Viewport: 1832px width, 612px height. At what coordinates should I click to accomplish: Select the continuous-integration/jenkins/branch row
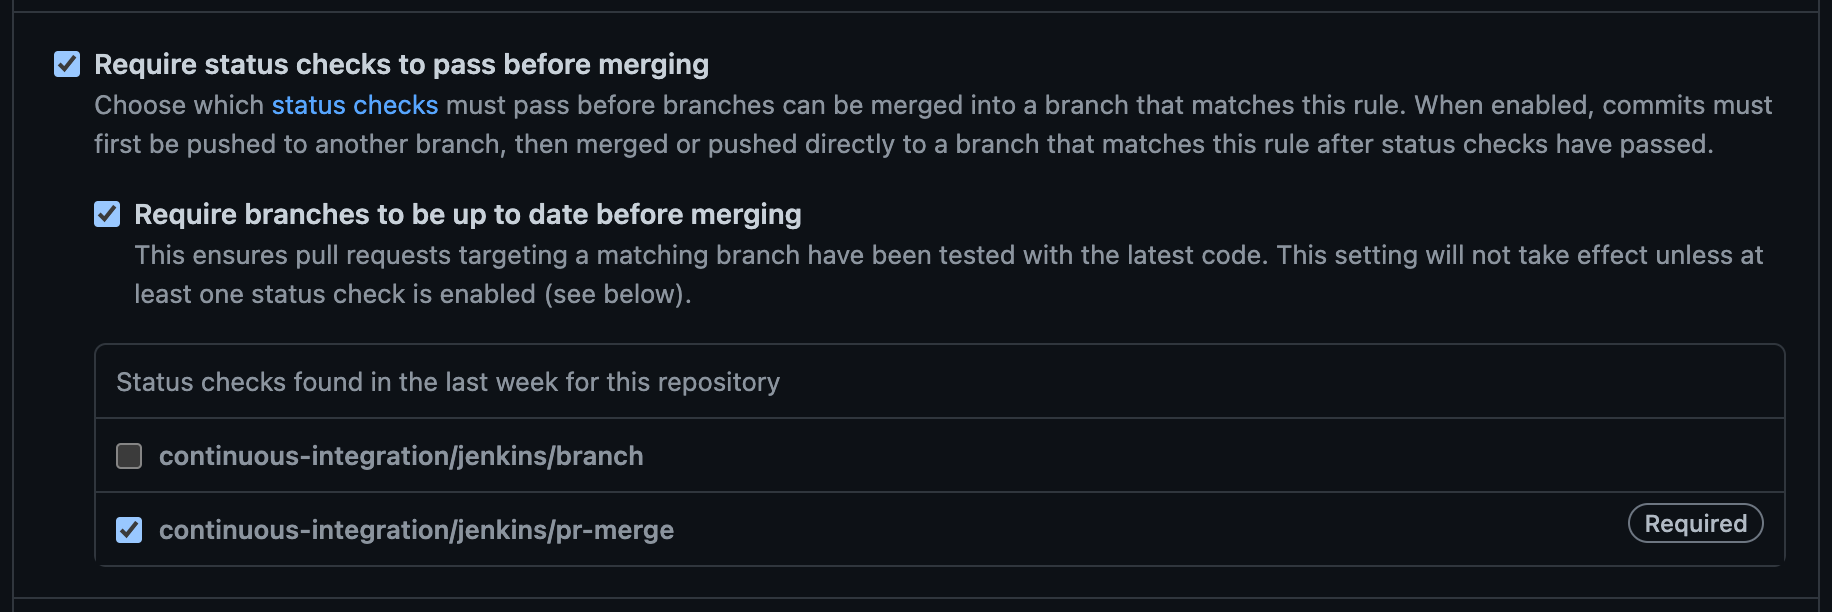point(600,456)
